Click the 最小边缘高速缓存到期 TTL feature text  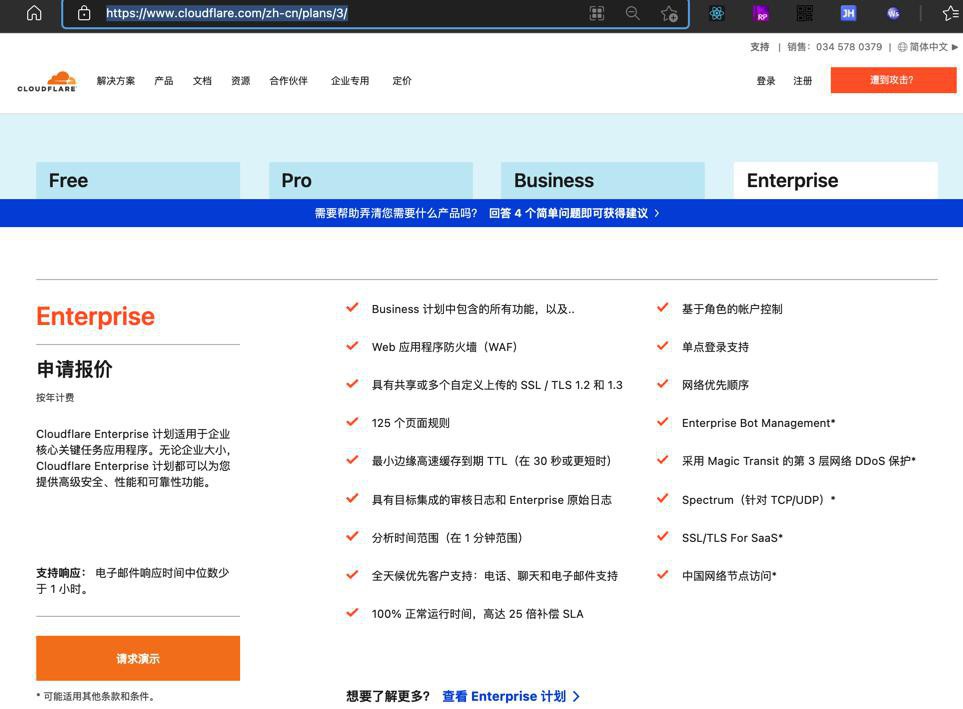click(492, 461)
